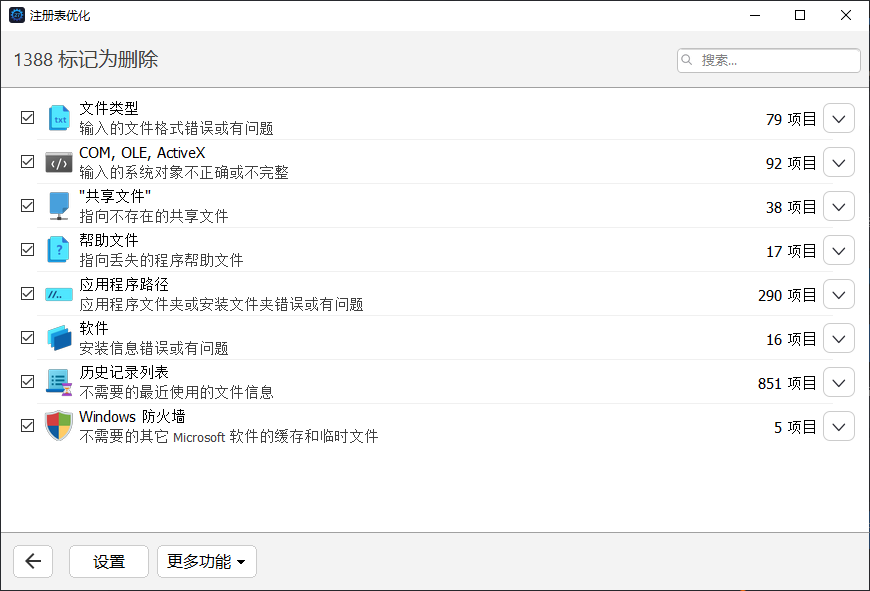
Task: Select the 应用程序路径 application path icon
Action: pos(58,293)
